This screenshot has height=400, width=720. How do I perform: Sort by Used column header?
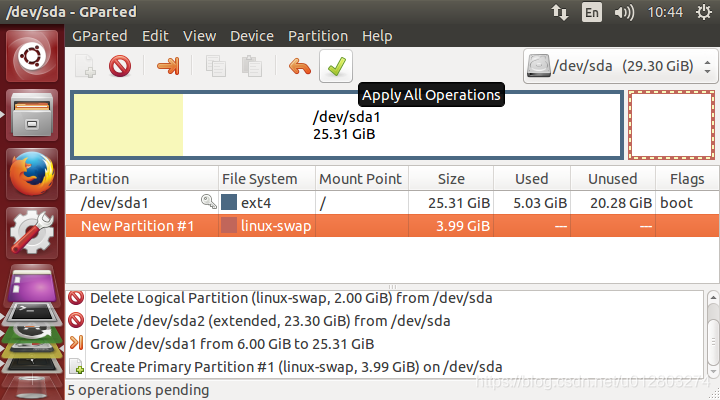pyautogui.click(x=532, y=179)
